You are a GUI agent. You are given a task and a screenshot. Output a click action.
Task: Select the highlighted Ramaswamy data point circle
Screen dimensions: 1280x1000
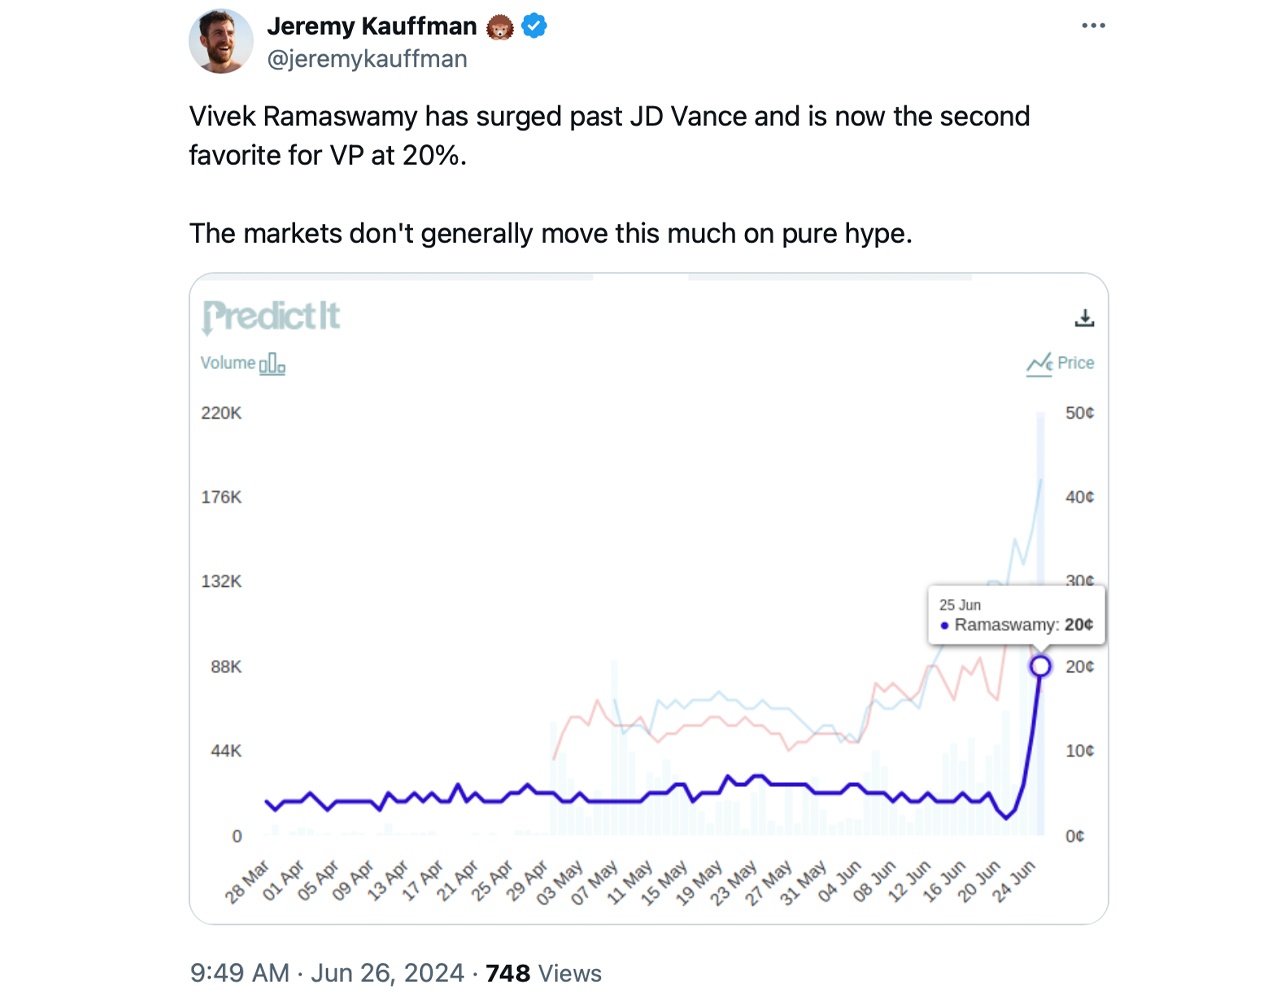1041,665
